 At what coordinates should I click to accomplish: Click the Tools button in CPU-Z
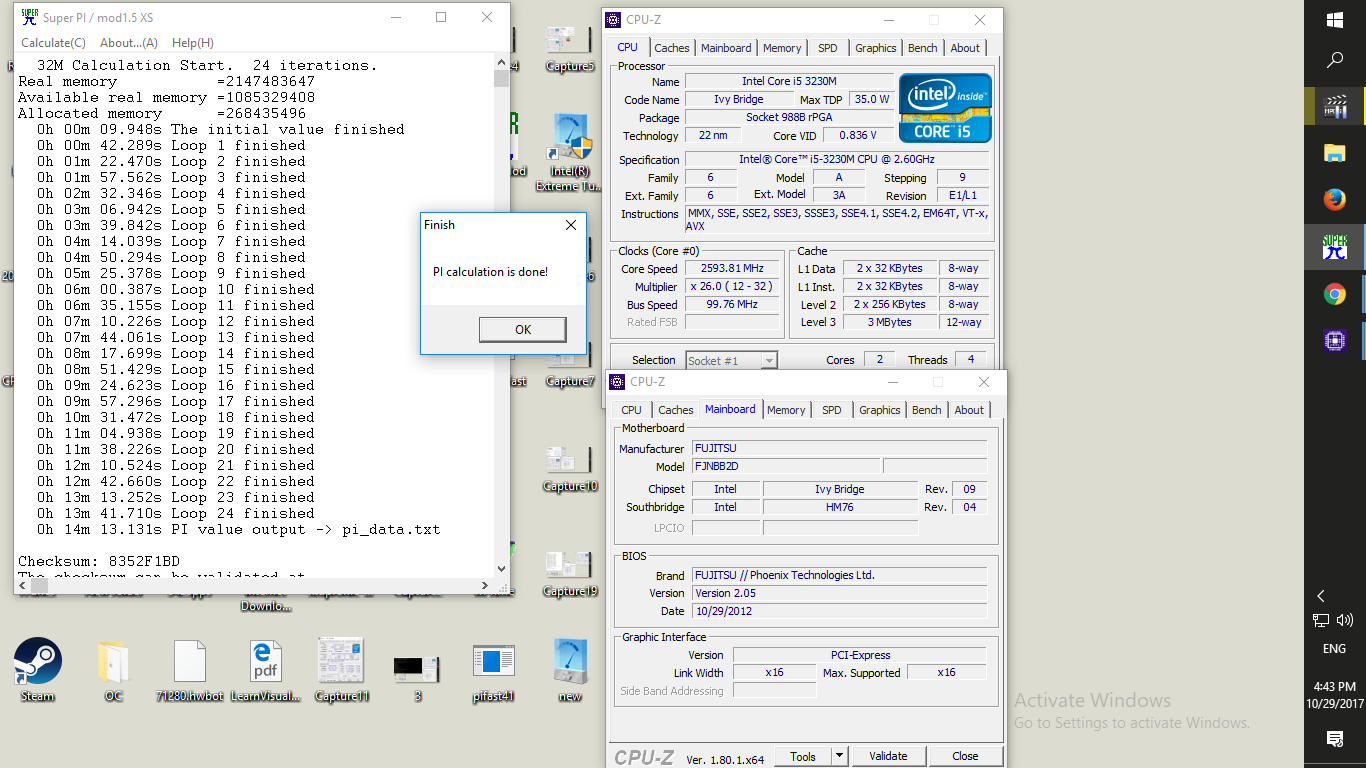(803, 756)
